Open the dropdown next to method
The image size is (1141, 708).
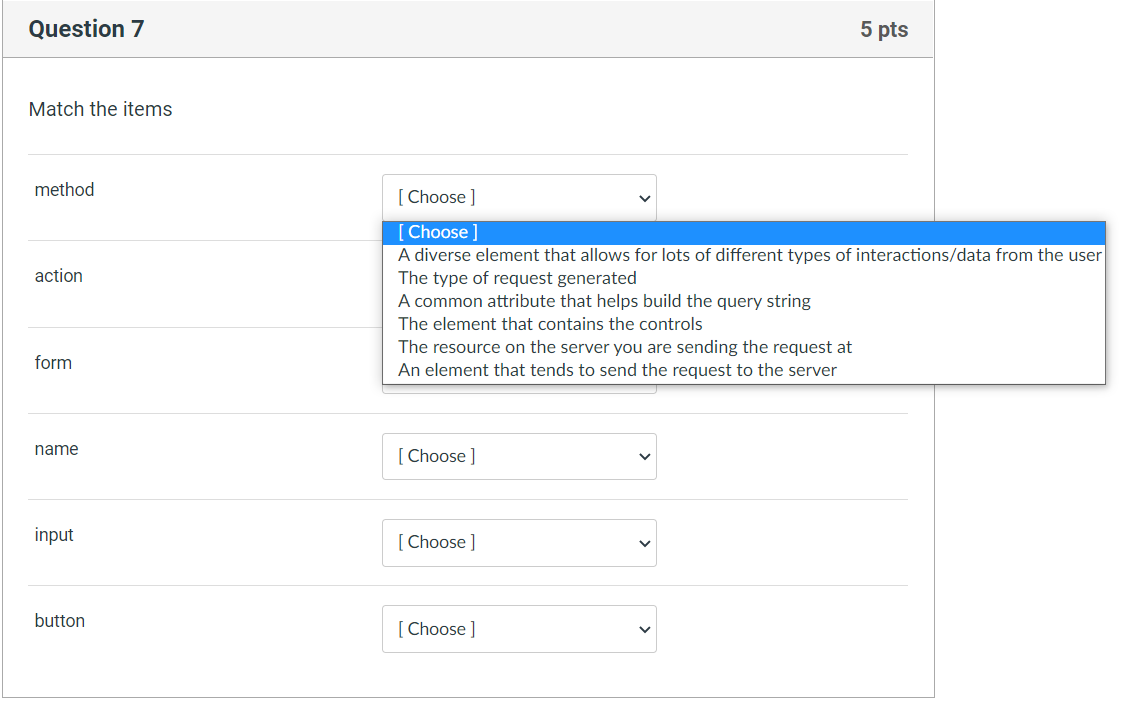[x=518, y=196]
